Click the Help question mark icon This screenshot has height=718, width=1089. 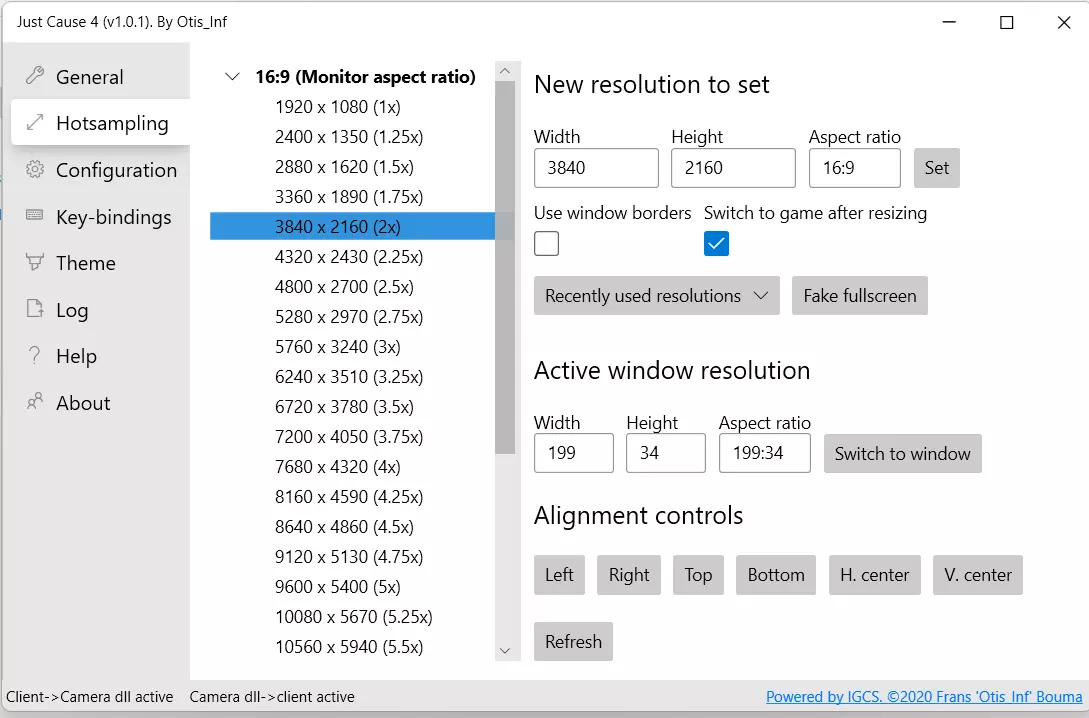35,356
